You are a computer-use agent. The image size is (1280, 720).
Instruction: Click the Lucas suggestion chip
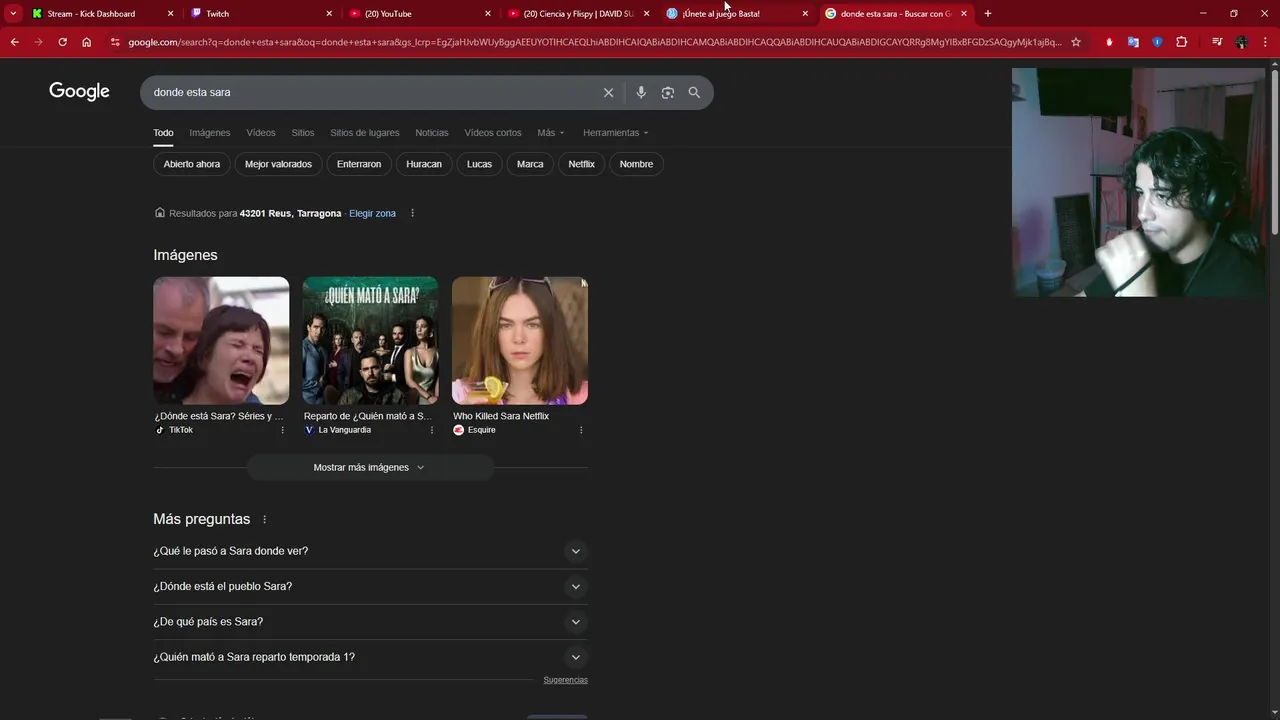(480, 164)
